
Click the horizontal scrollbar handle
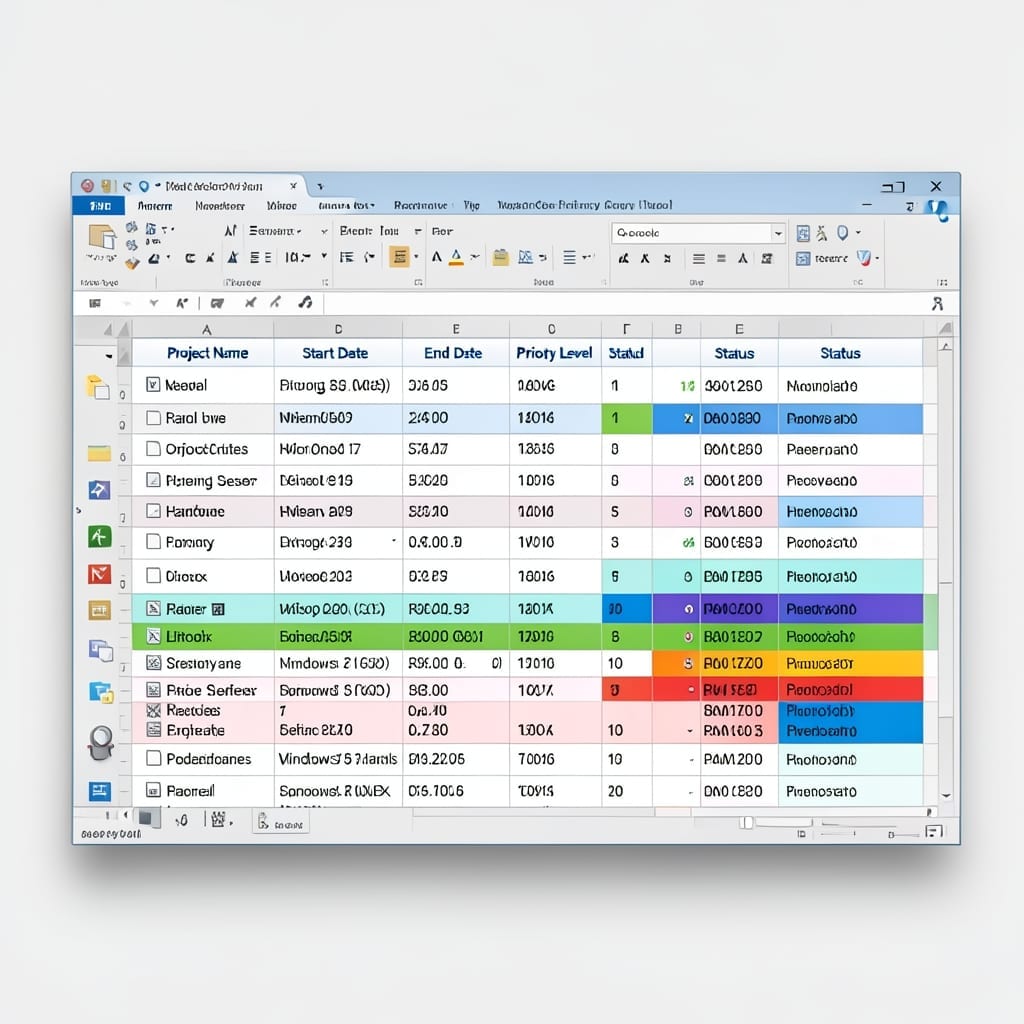[x=746, y=822]
